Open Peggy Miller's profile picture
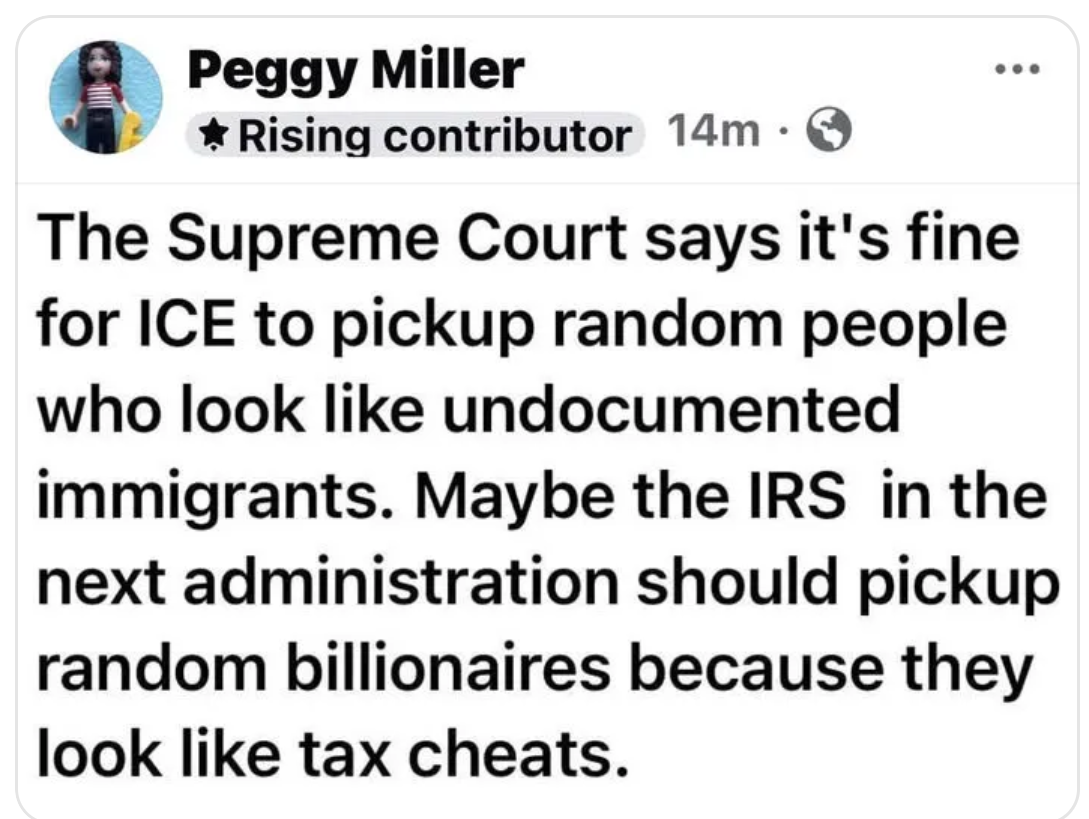The image size is (1089, 819). click(106, 98)
